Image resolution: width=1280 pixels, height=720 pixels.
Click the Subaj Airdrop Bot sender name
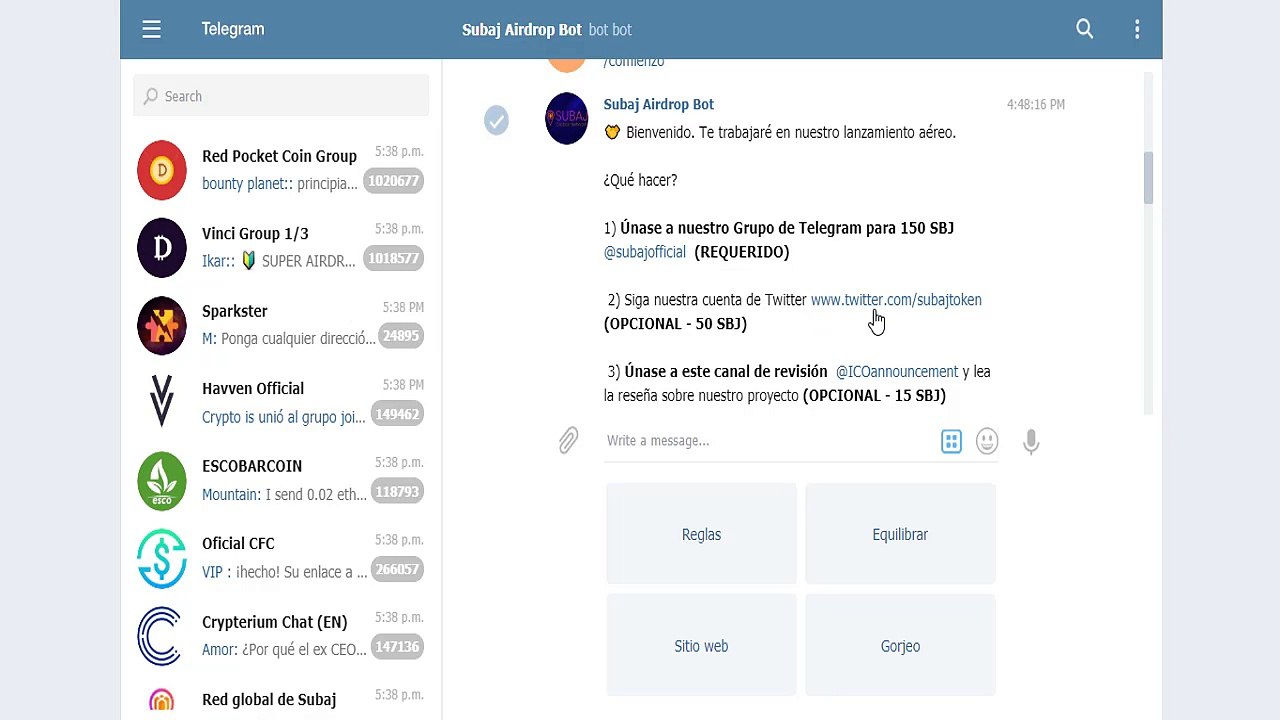click(x=659, y=104)
